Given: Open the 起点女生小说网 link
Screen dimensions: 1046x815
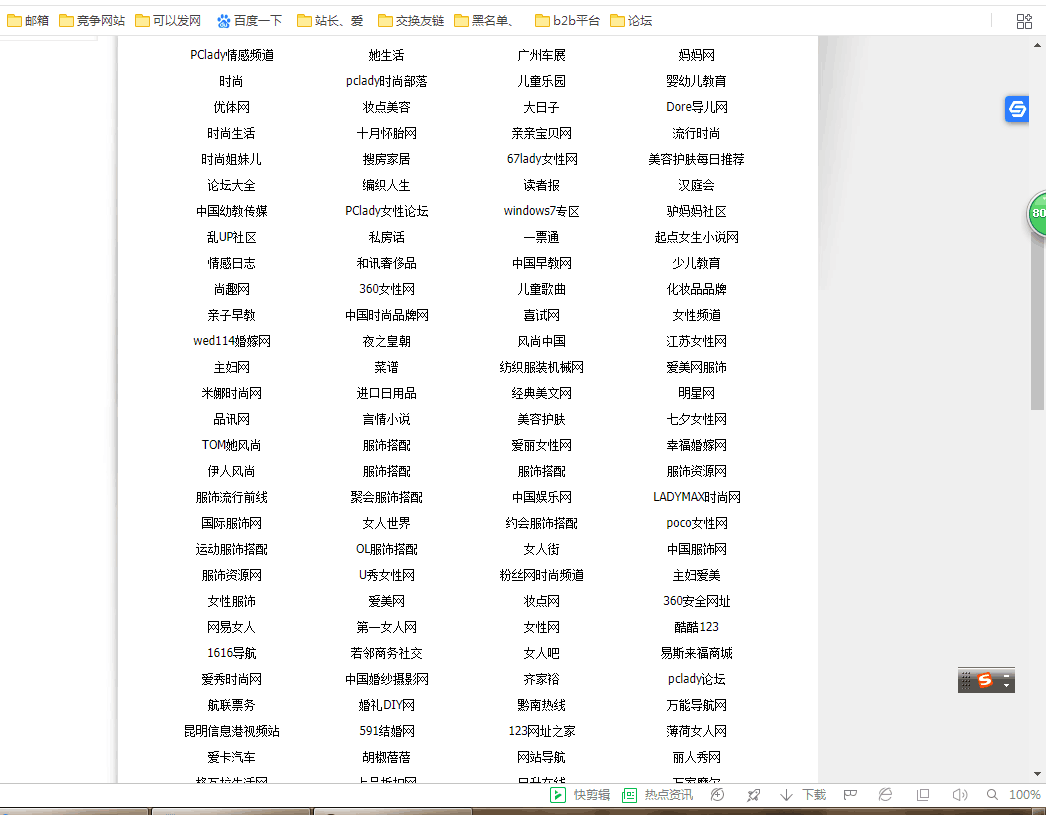Looking at the screenshot, I should coord(696,237).
